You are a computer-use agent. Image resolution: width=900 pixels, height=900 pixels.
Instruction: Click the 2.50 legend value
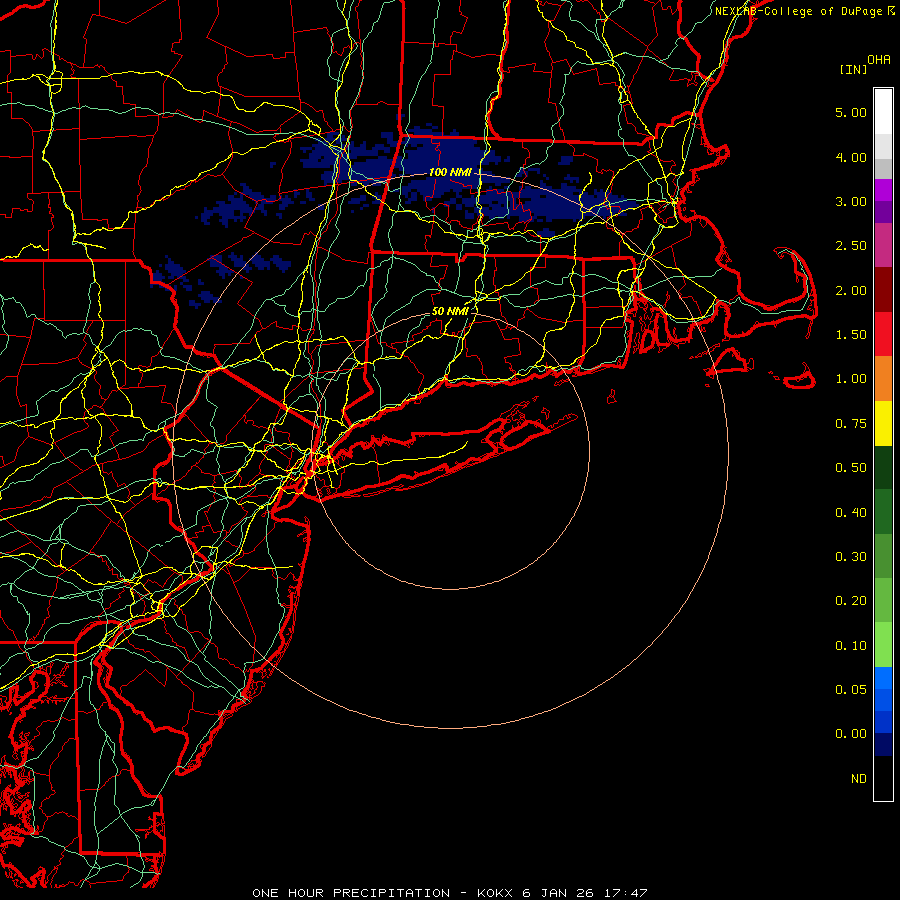851,246
